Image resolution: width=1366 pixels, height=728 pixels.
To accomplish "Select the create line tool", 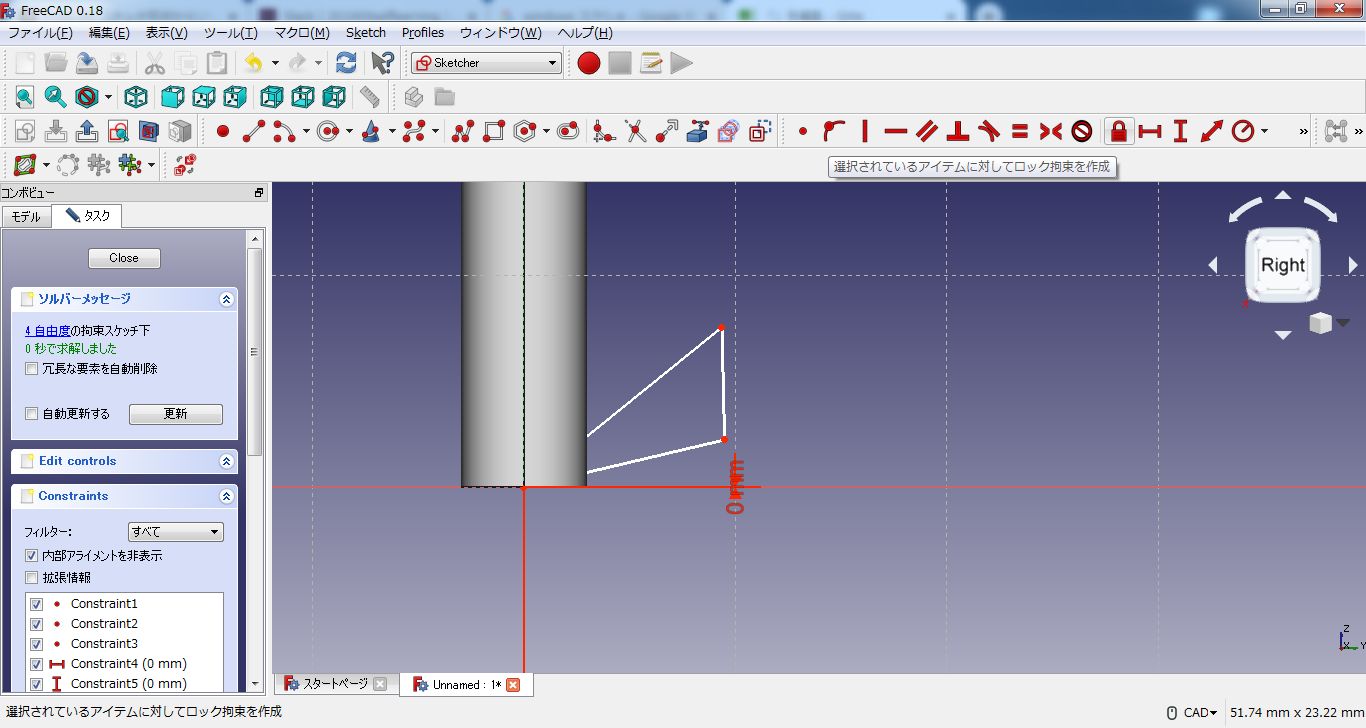I will (x=254, y=131).
